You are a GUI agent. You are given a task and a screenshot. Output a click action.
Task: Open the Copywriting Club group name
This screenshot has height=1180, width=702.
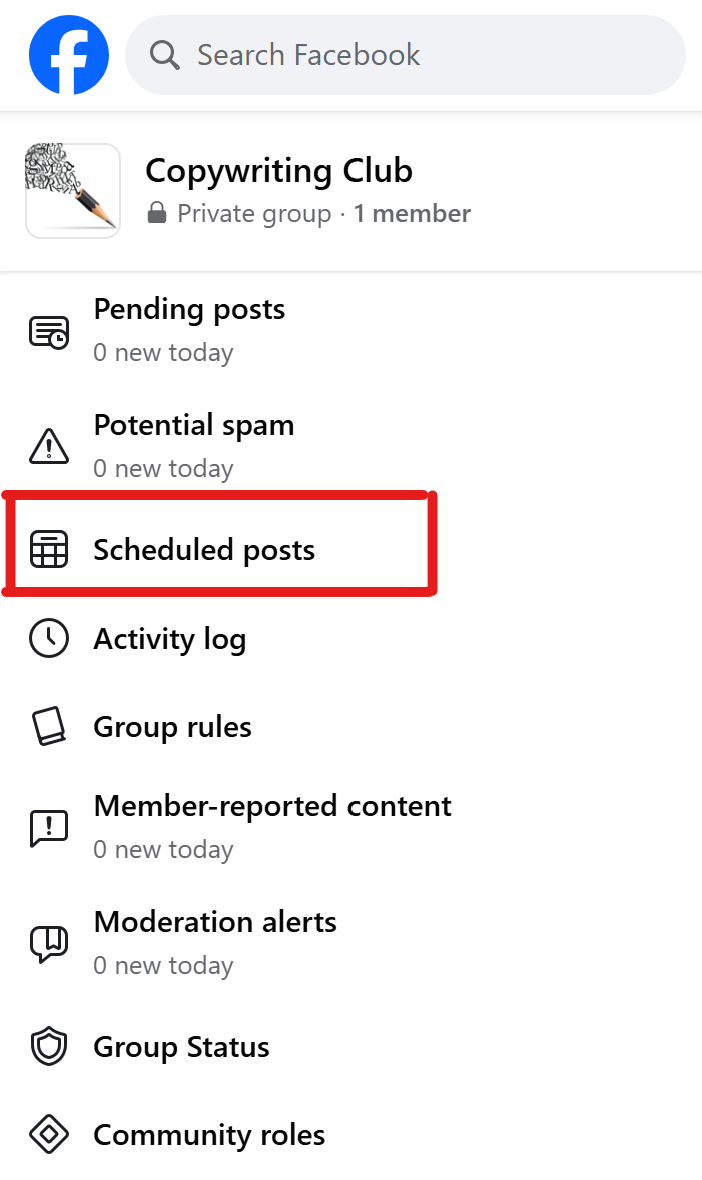[279, 171]
